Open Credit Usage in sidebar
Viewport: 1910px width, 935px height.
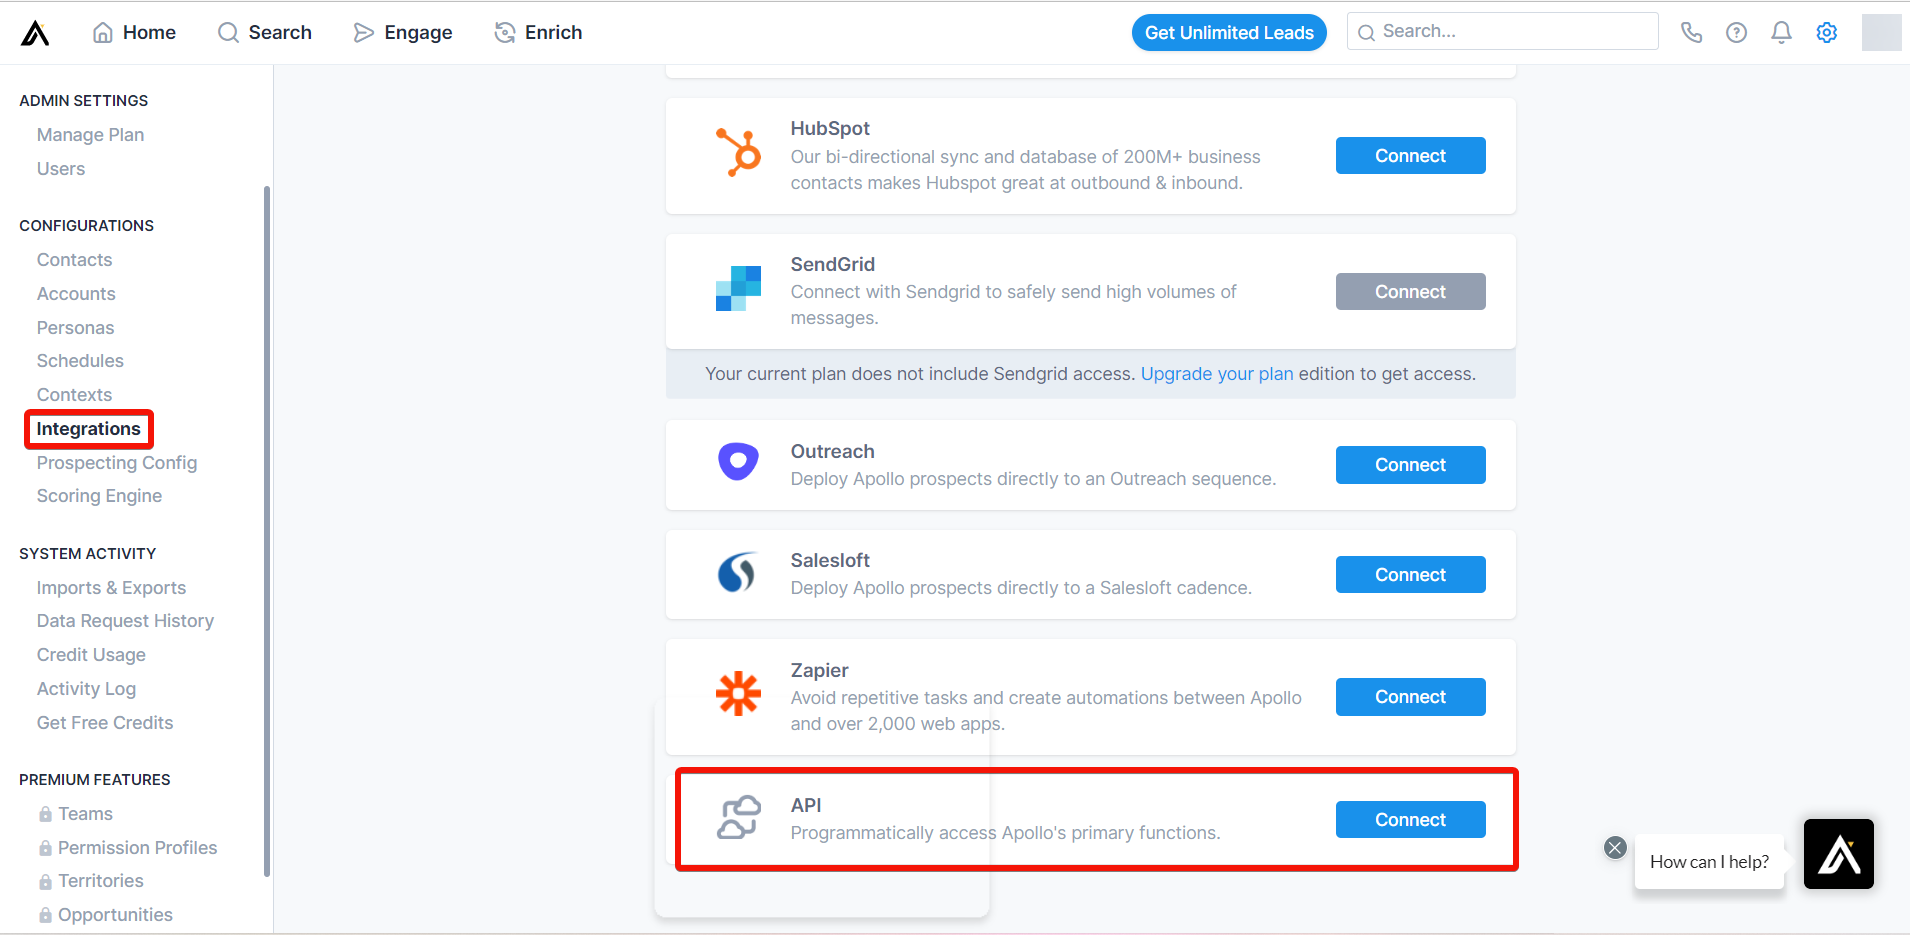pos(91,655)
